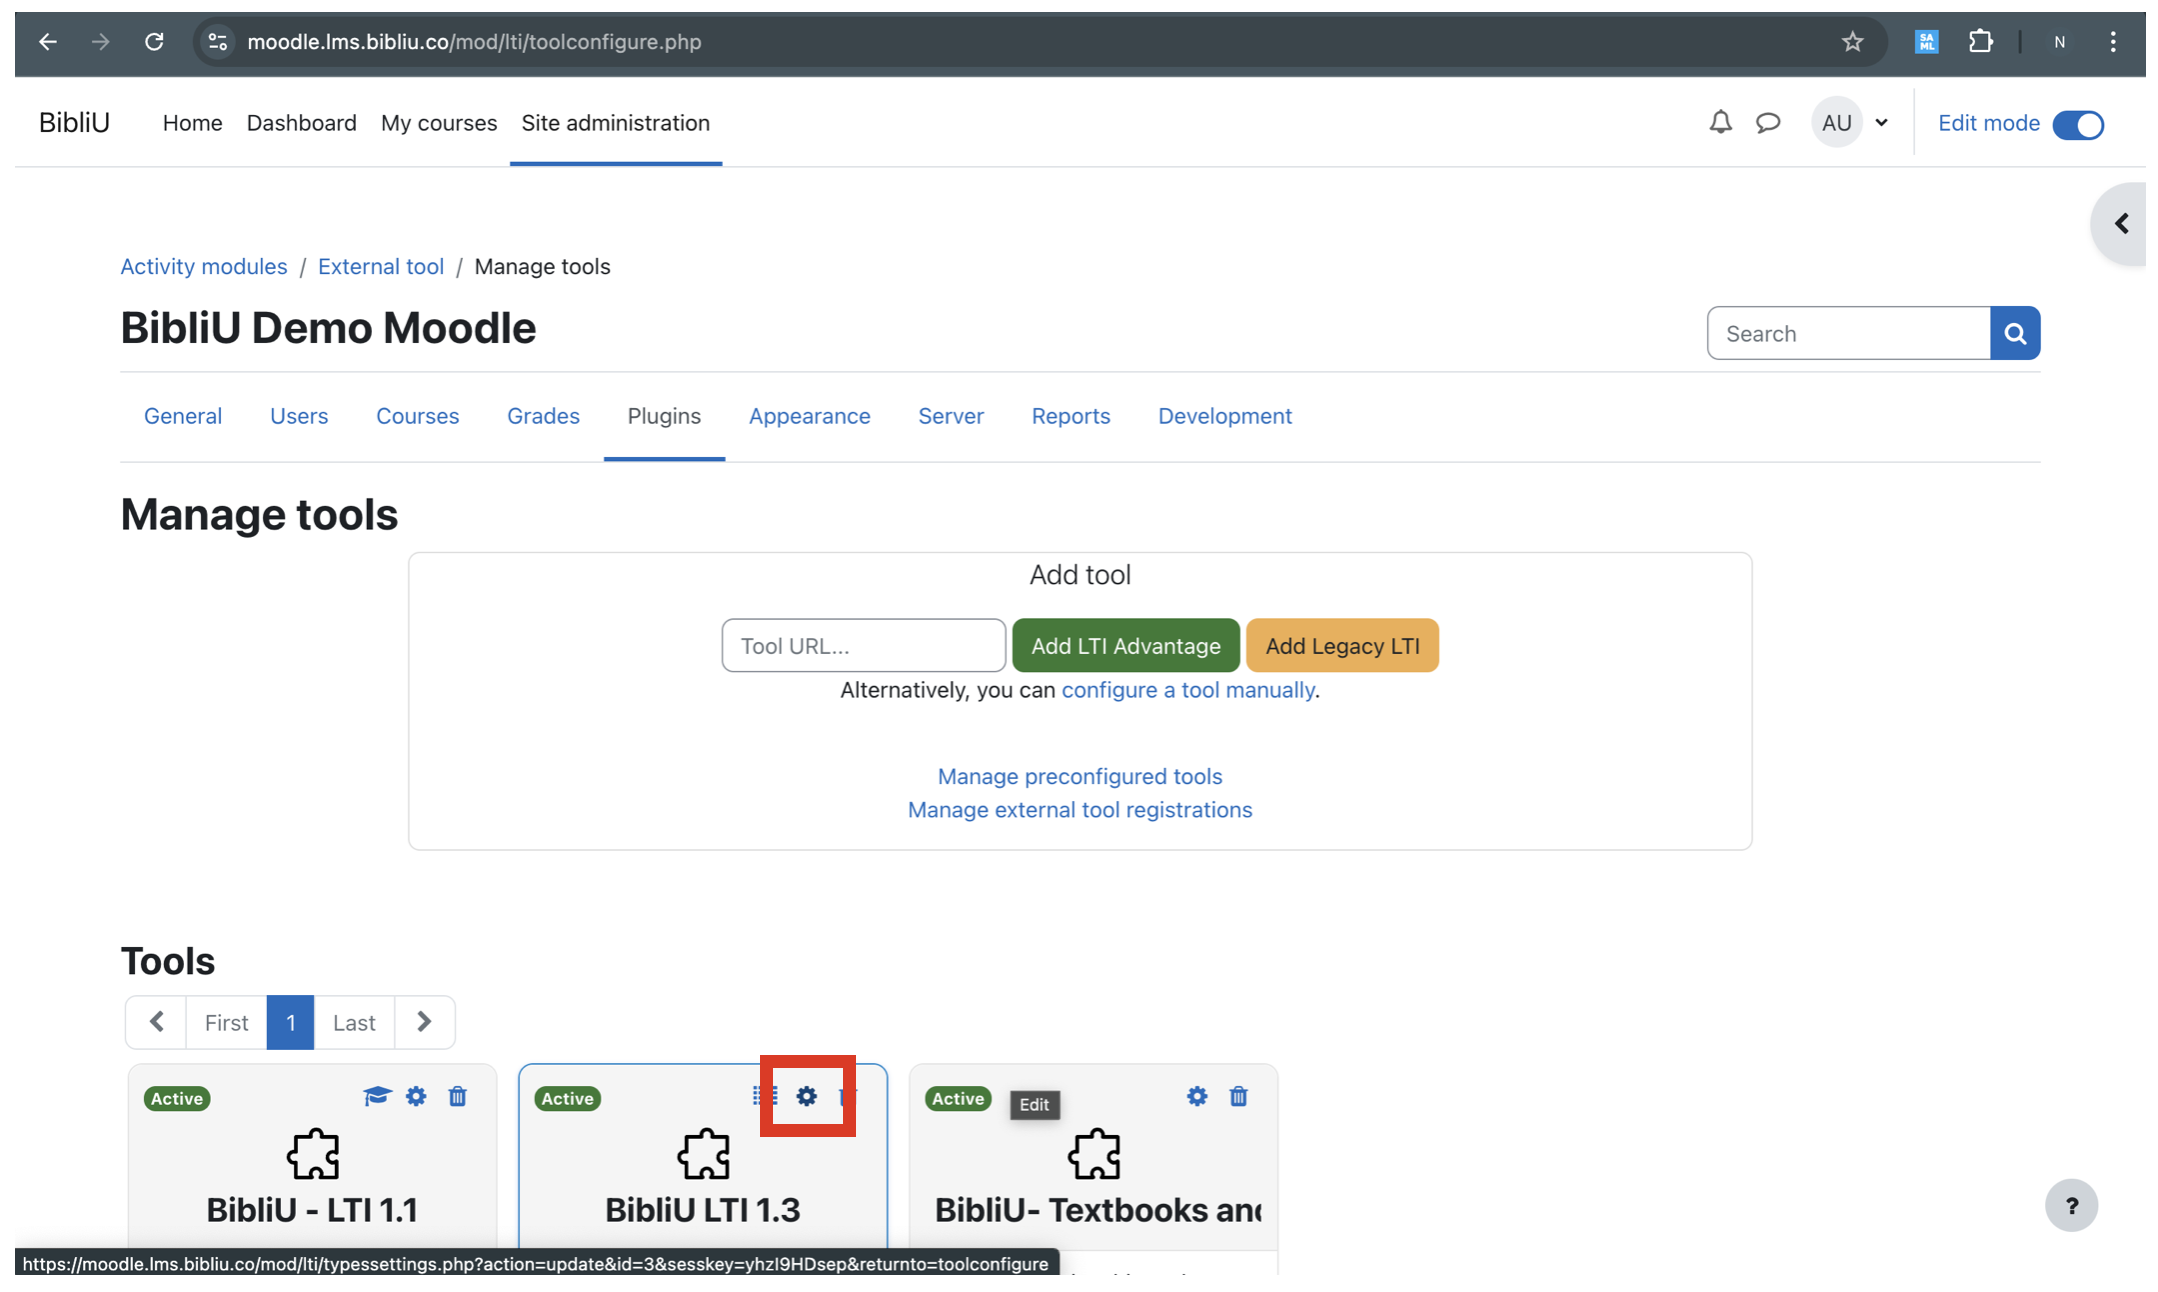Switch to the General admin tab
Image resolution: width=2158 pixels, height=1292 pixels.
tap(183, 416)
